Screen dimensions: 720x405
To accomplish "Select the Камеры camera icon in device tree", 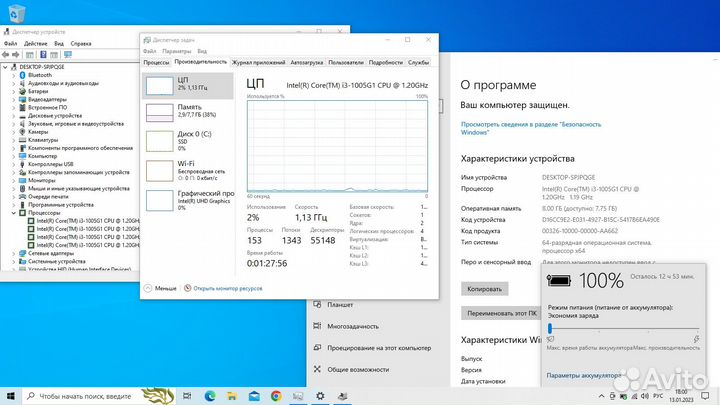I will 22,132.
